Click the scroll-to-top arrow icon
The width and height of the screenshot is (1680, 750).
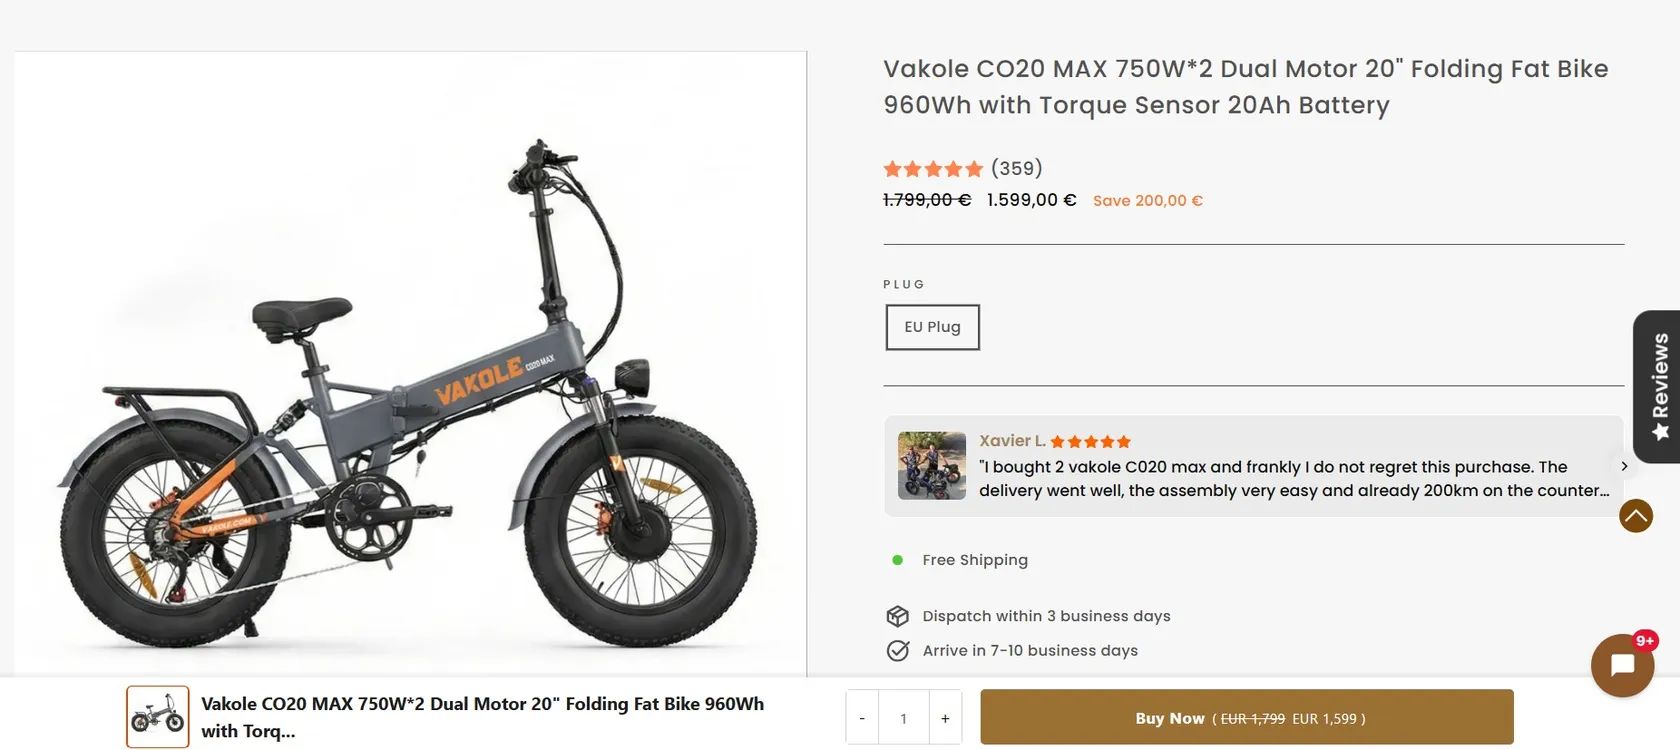1636,516
